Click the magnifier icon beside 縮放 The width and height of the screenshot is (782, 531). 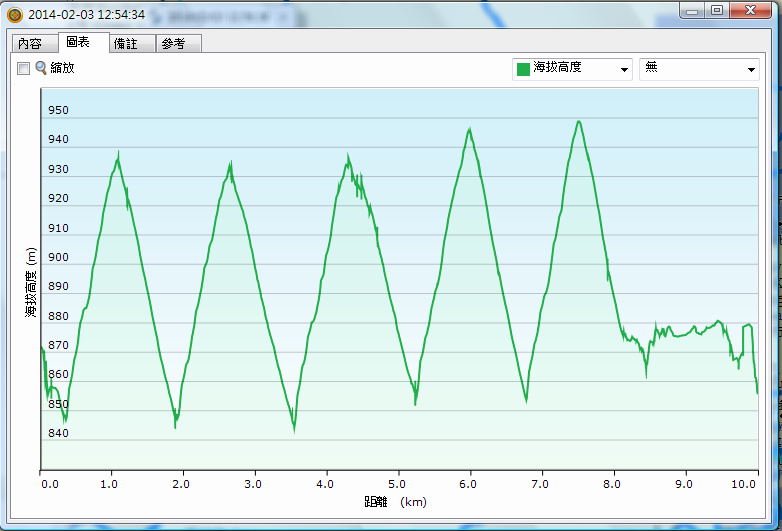click(x=41, y=68)
